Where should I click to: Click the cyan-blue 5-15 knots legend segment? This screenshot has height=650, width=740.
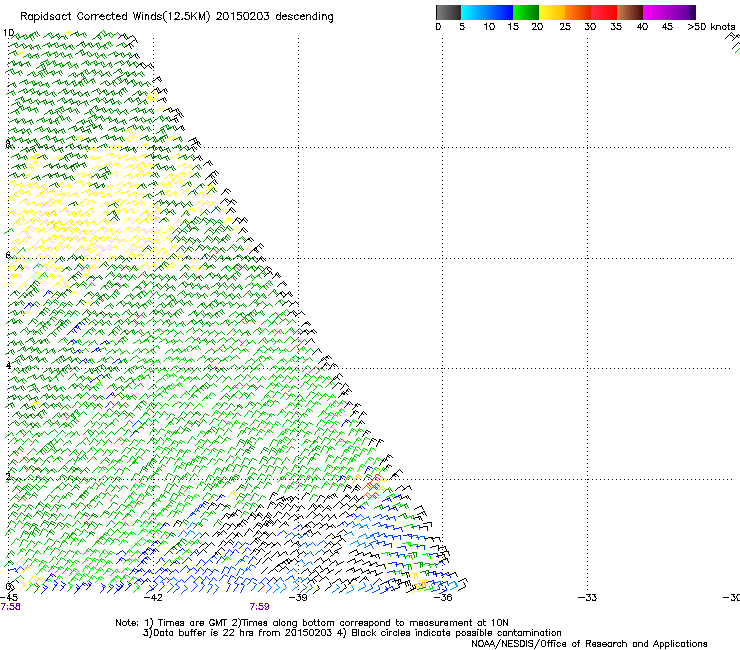pyautogui.click(x=487, y=12)
